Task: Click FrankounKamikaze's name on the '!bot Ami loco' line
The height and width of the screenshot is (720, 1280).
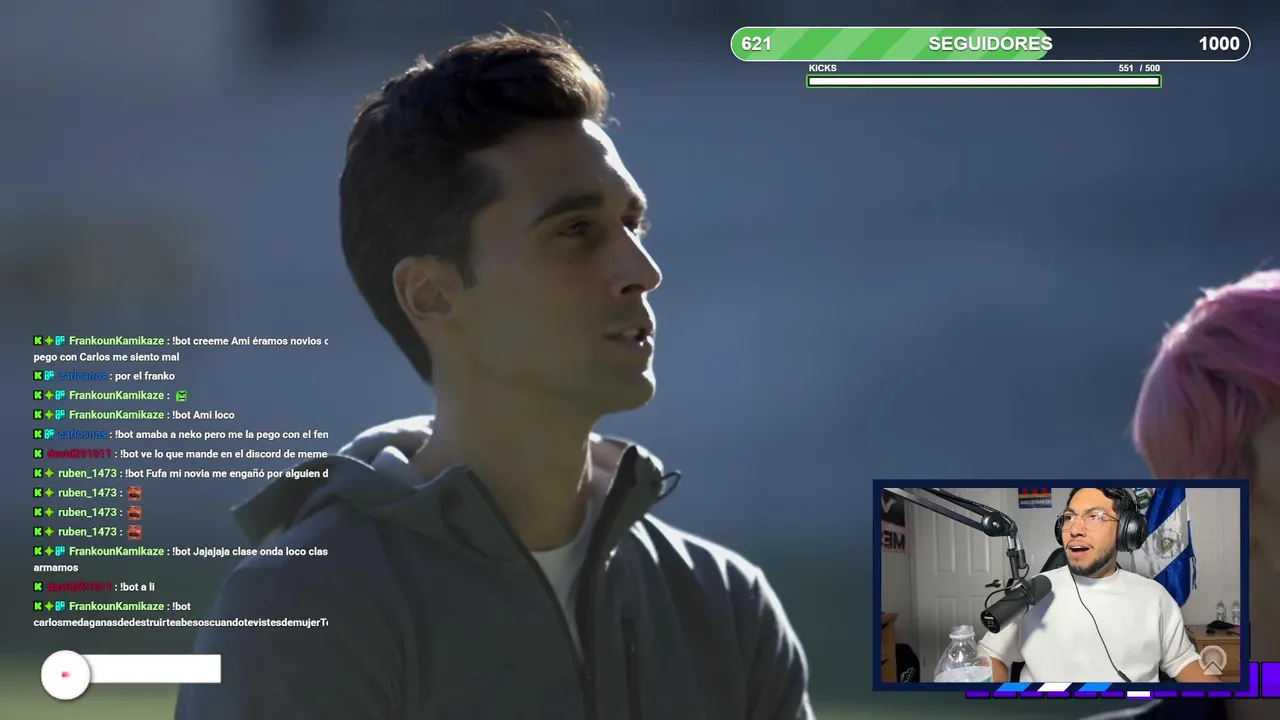Action: click(116, 415)
